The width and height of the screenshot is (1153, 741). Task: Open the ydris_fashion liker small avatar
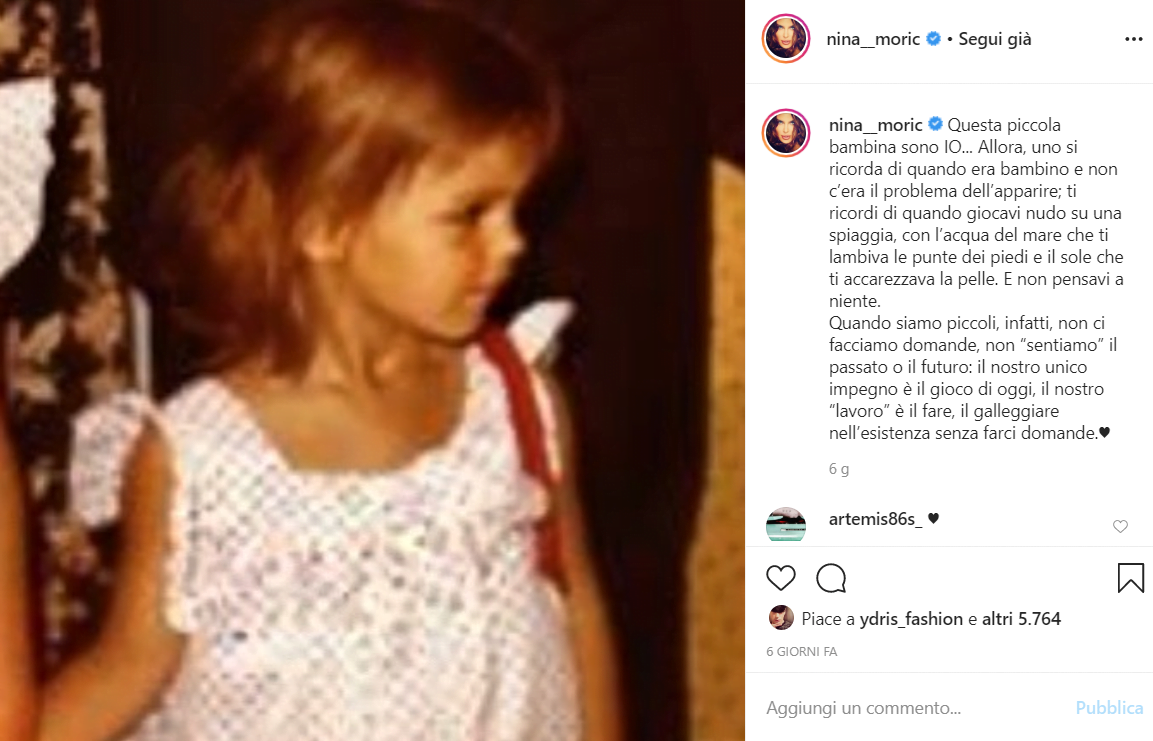[x=781, y=618]
